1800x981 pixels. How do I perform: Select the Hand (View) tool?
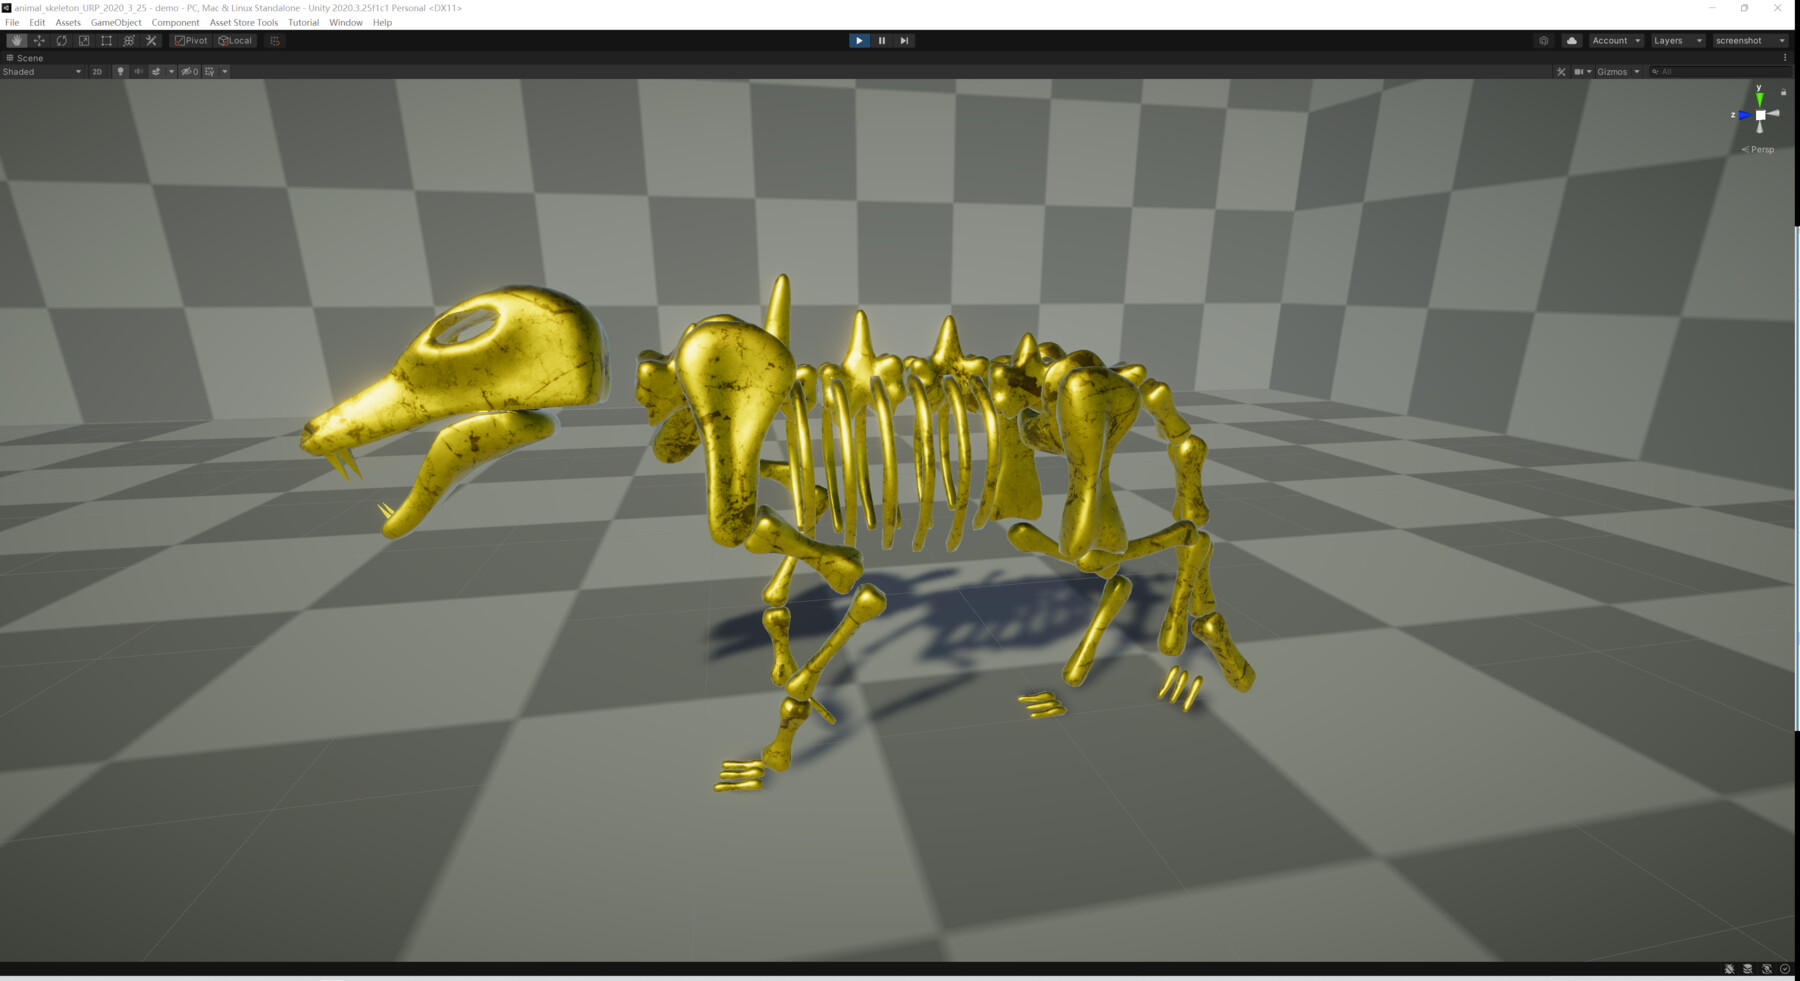click(x=15, y=40)
